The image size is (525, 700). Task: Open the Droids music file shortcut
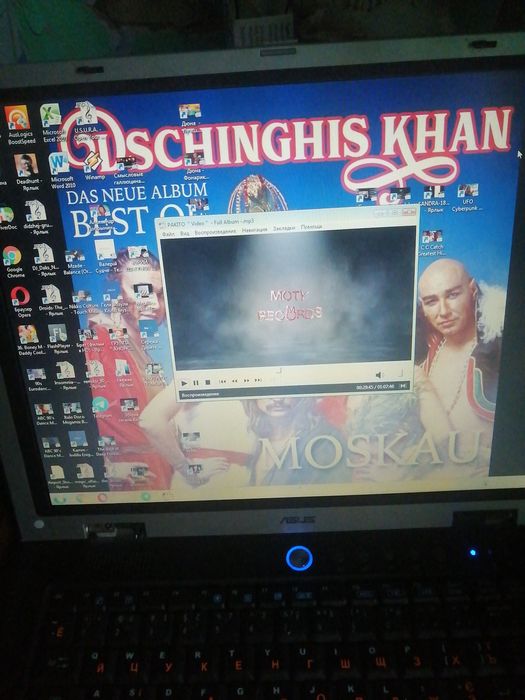(52, 300)
